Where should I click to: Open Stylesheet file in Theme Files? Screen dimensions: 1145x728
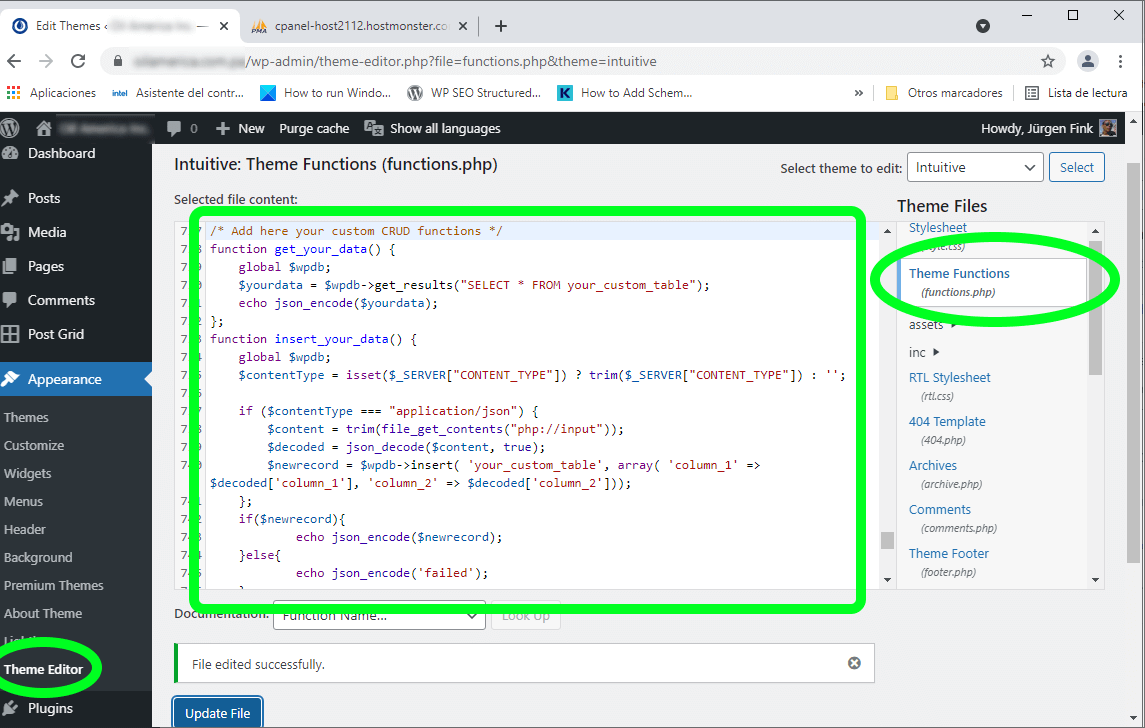tap(938, 228)
